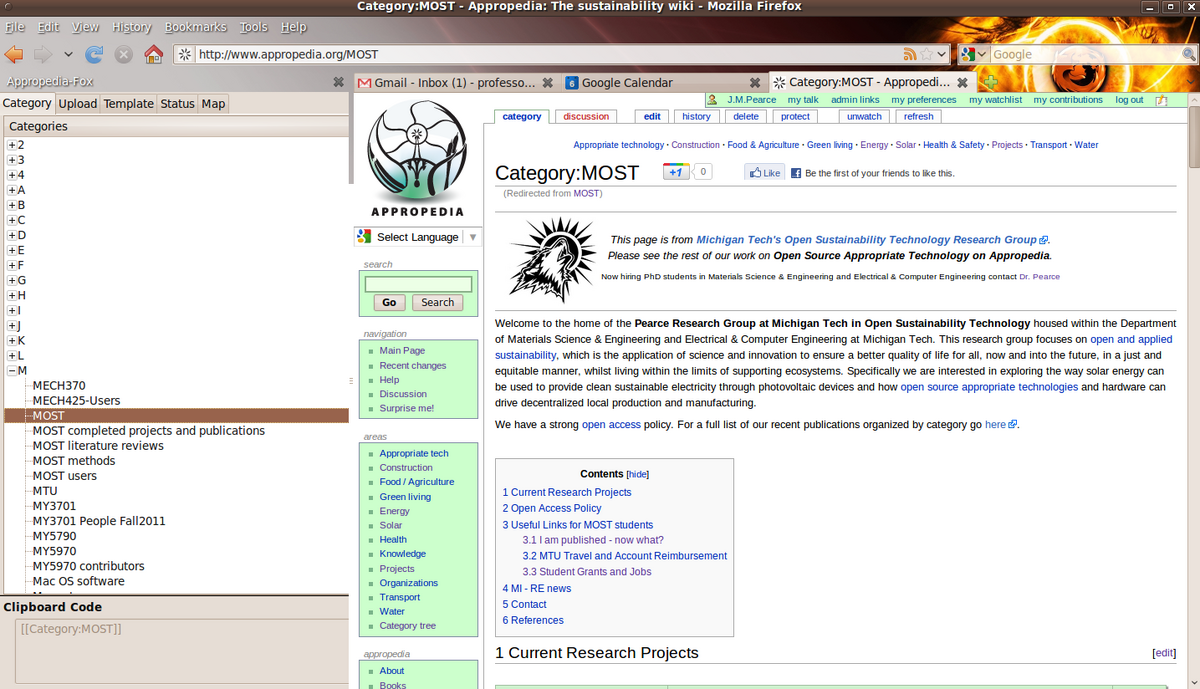This screenshot has width=1200, height=689.
Task: Close the Gmail Inbox tab
Action: pos(546,83)
